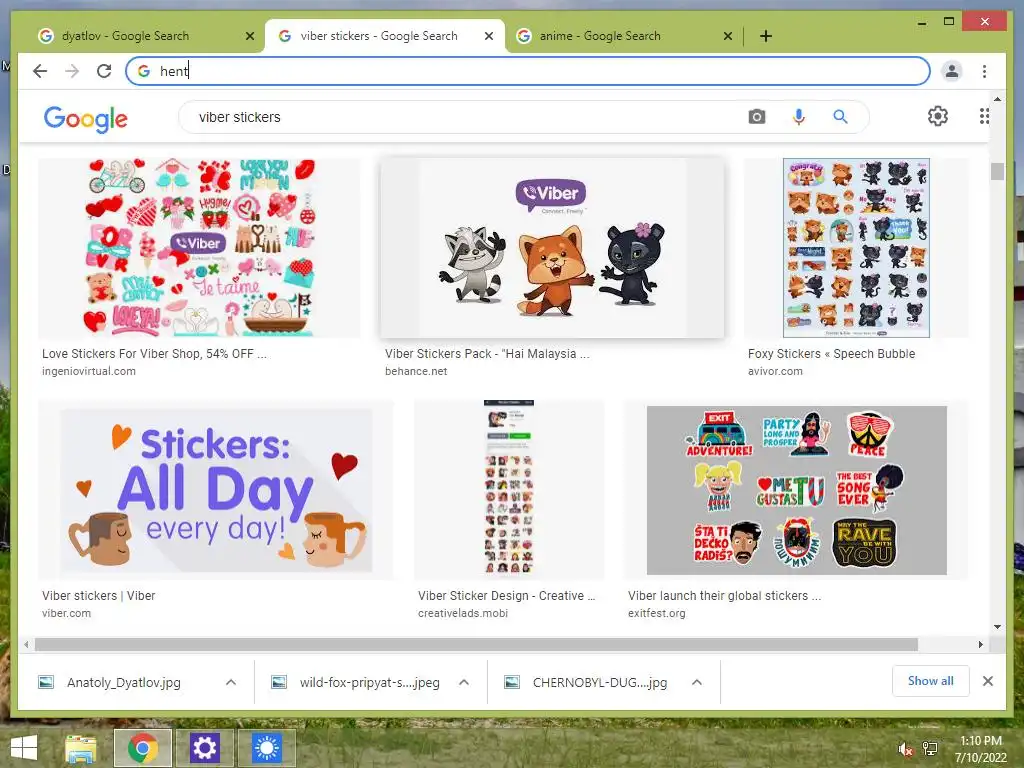Open a new tab with plus button
This screenshot has height=768, width=1024.
click(x=766, y=36)
